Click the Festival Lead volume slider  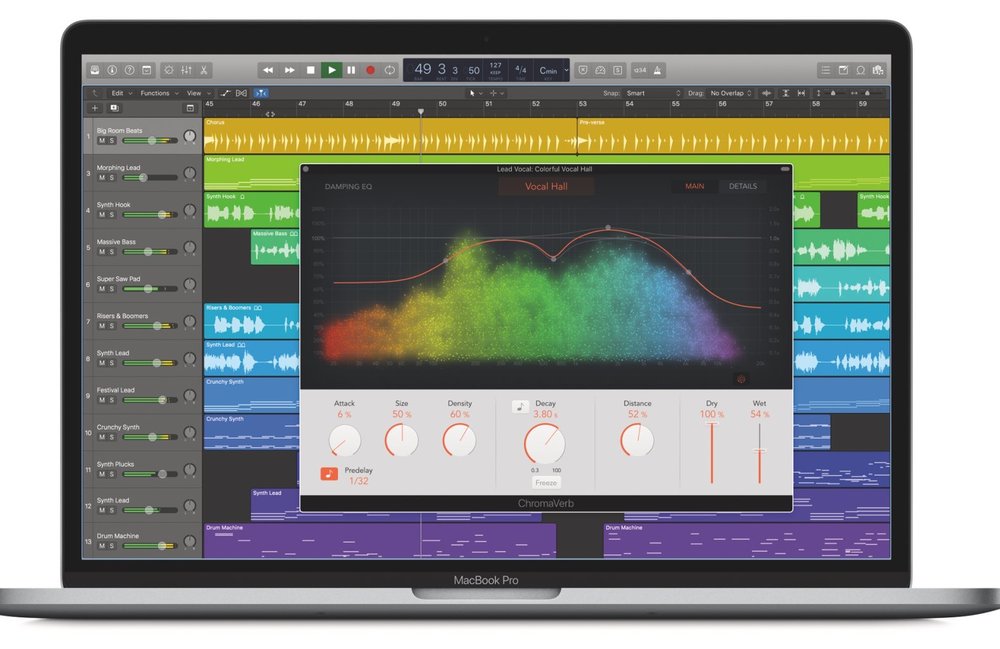(x=151, y=400)
